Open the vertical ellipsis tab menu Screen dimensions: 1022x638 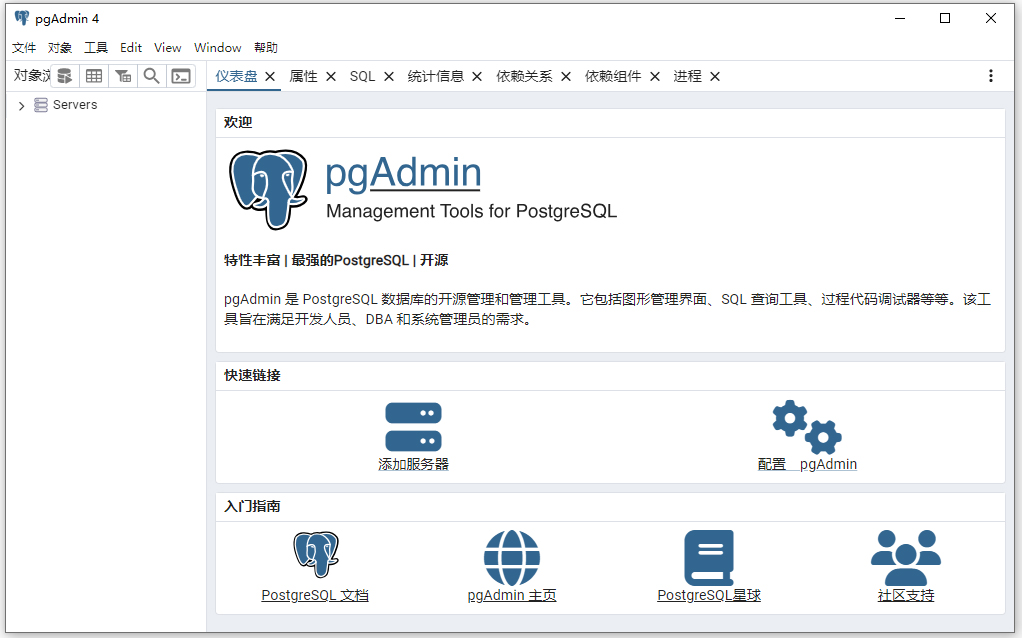[x=990, y=75]
